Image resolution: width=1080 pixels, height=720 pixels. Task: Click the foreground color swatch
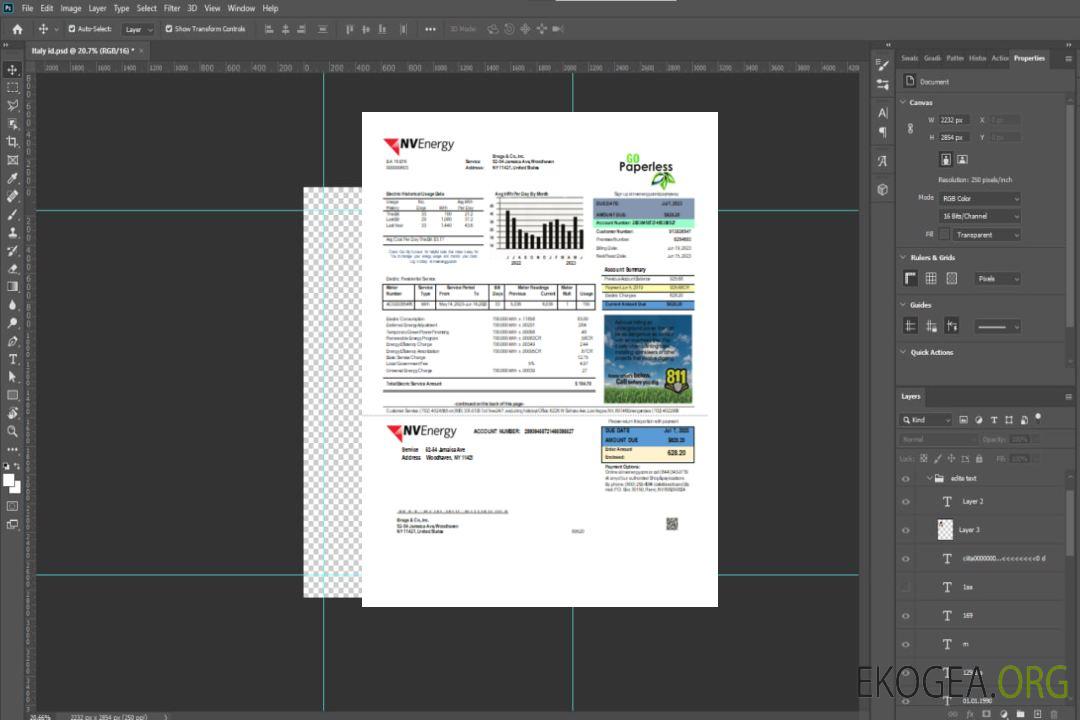point(9,481)
